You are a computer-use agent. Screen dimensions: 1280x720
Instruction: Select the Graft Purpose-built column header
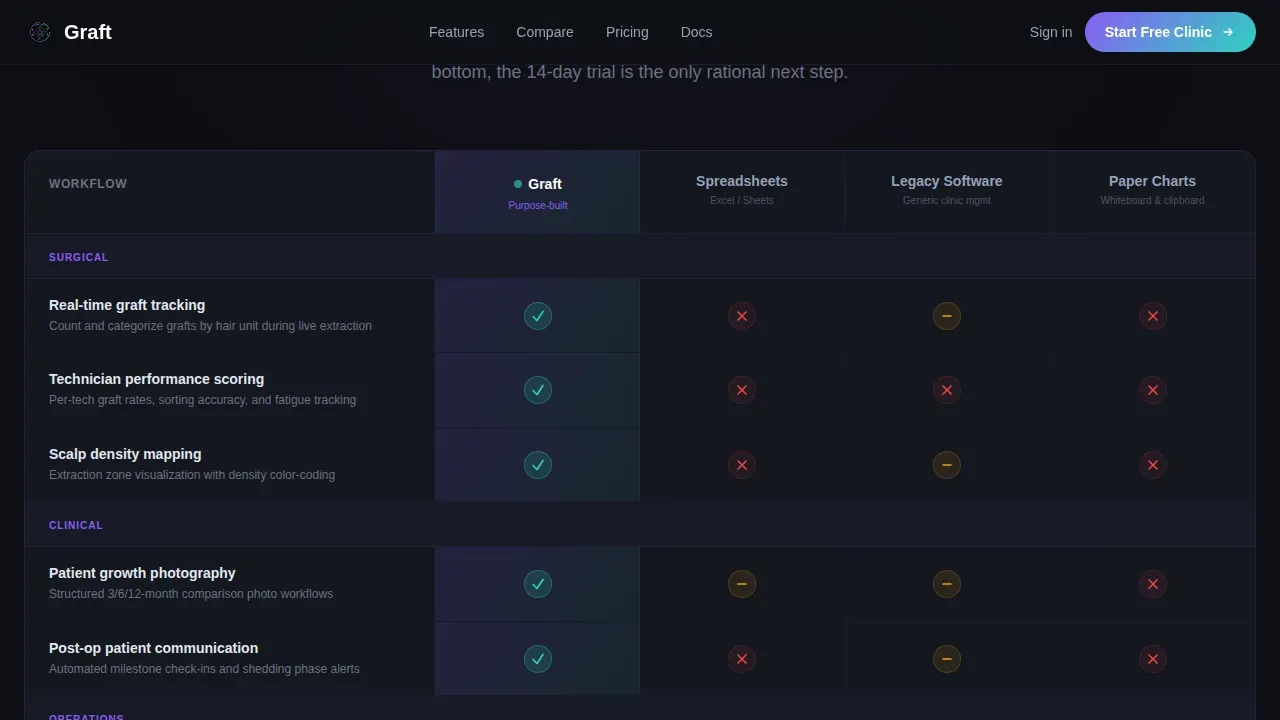(538, 193)
